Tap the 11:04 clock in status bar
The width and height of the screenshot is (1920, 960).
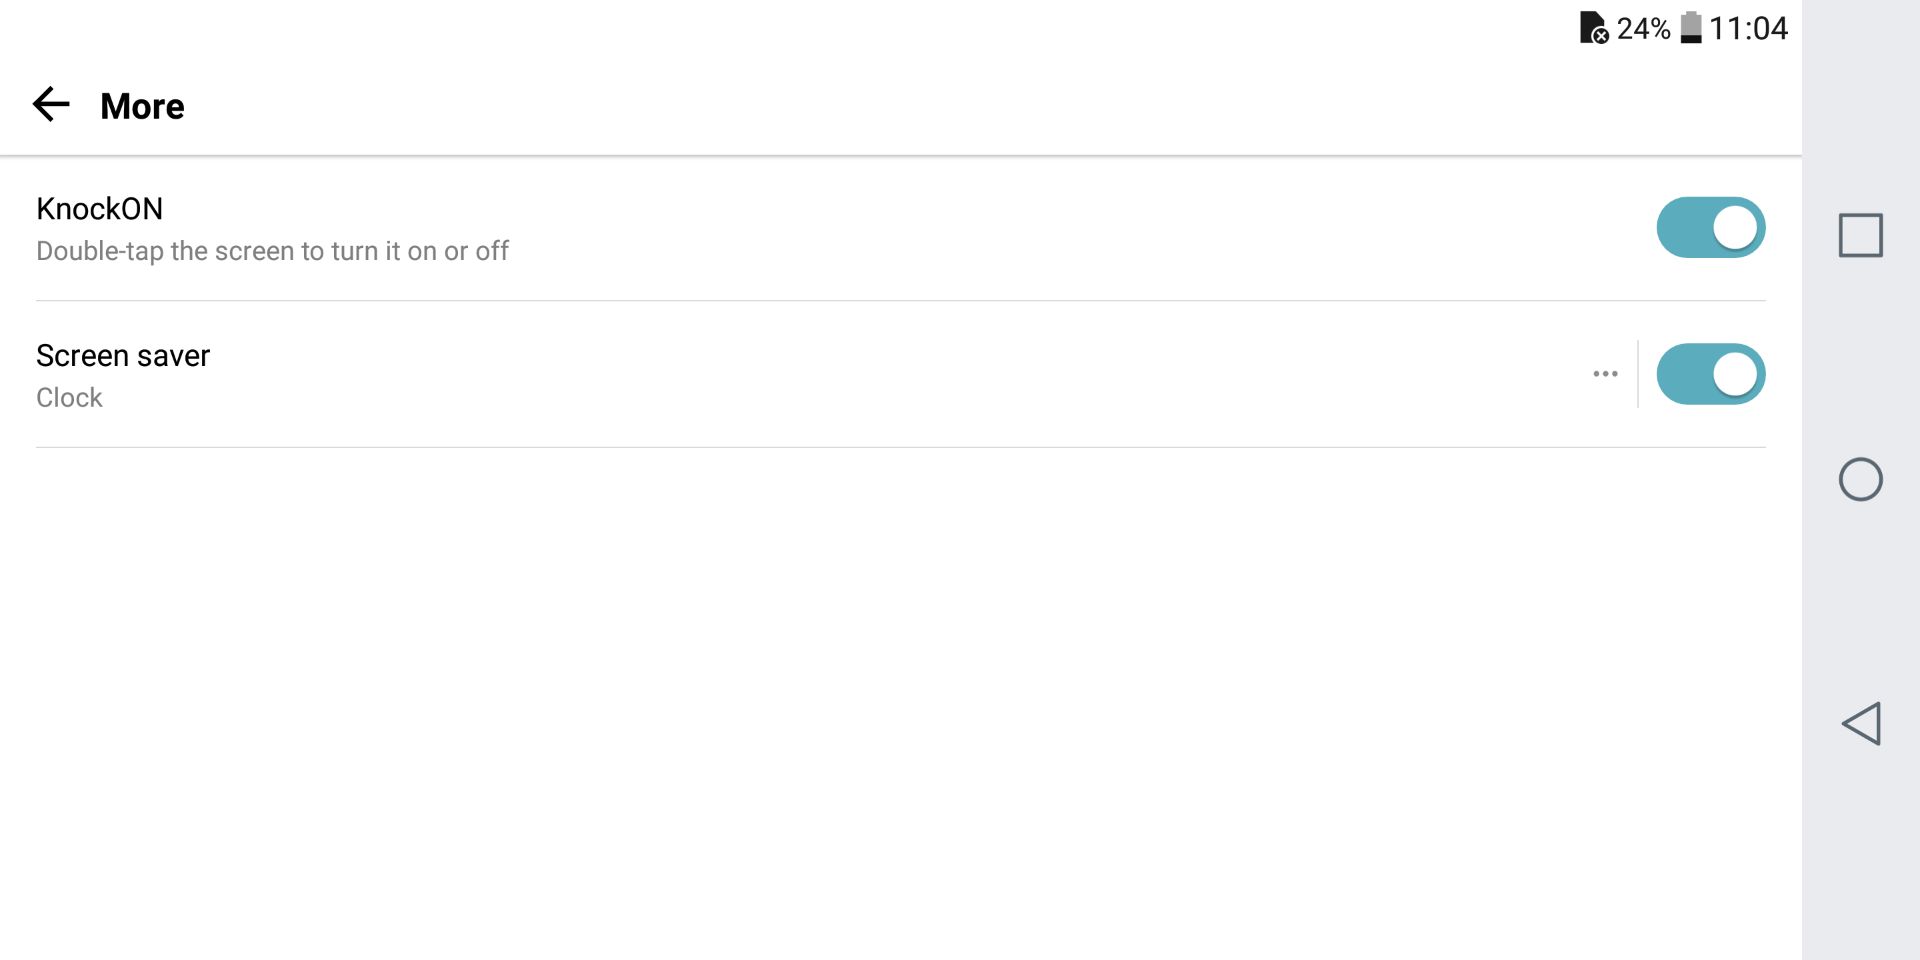tap(1748, 28)
